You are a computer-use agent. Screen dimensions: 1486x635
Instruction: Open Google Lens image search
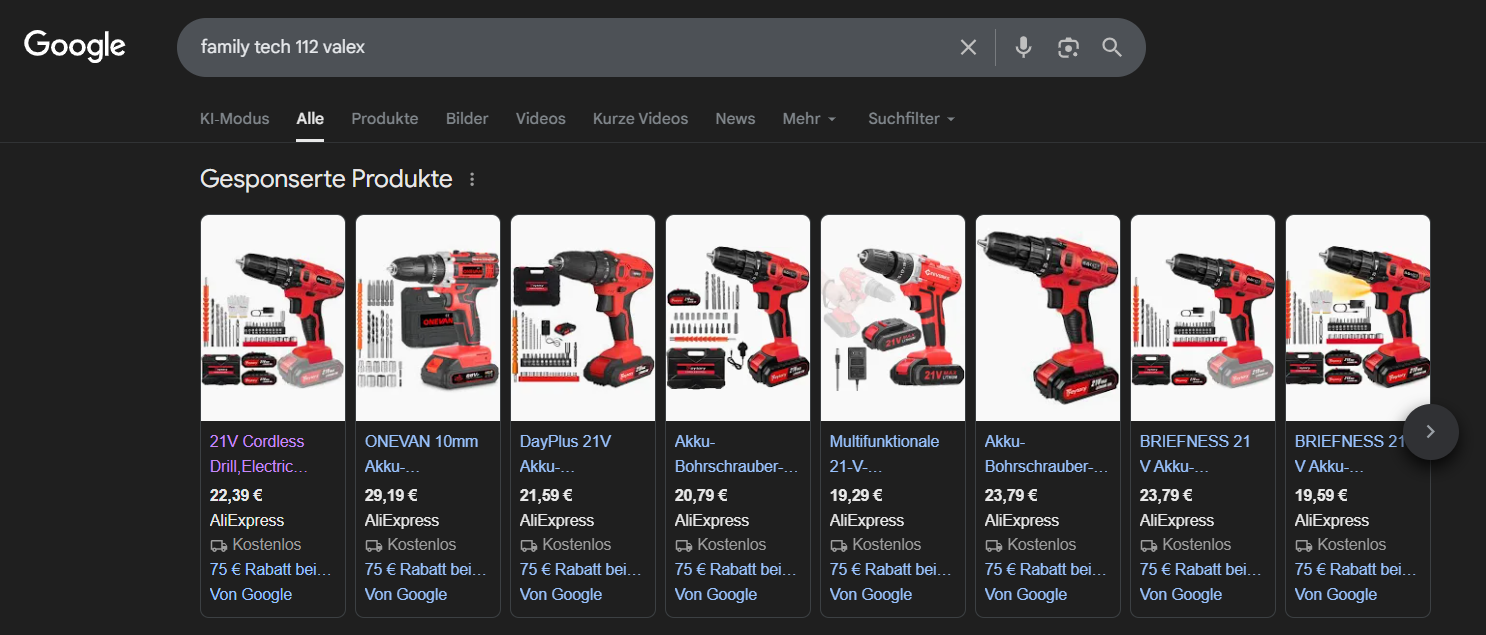click(1068, 47)
